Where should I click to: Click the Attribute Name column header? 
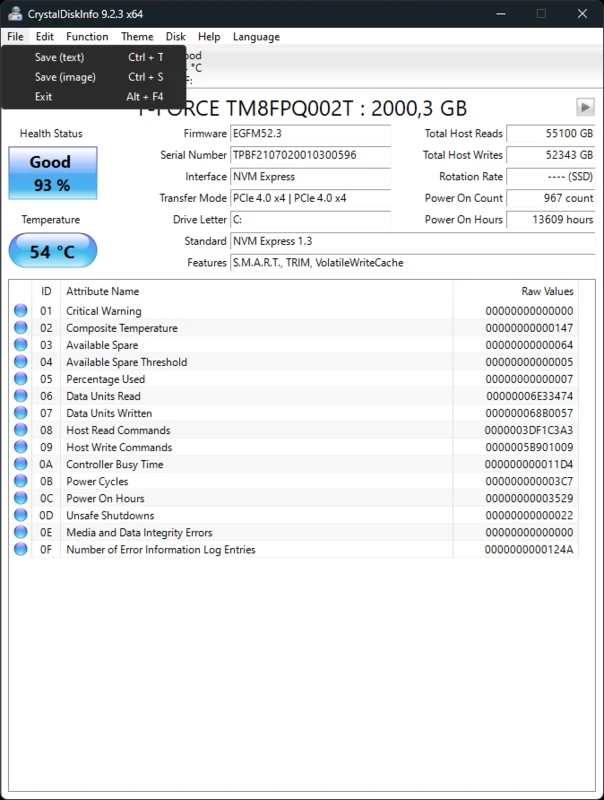103,291
